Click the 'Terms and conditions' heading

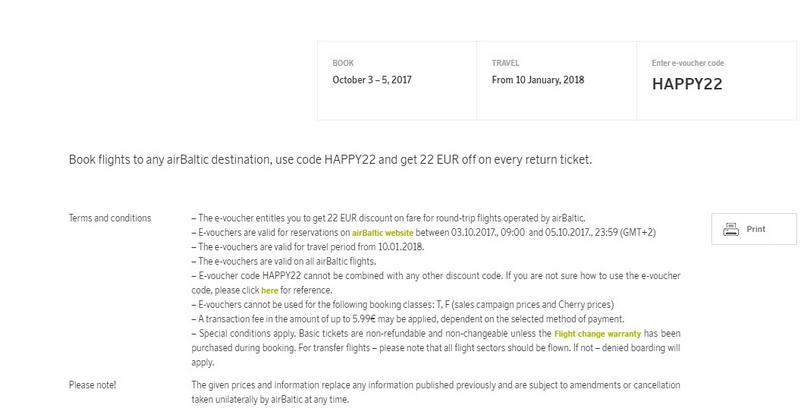click(110, 218)
